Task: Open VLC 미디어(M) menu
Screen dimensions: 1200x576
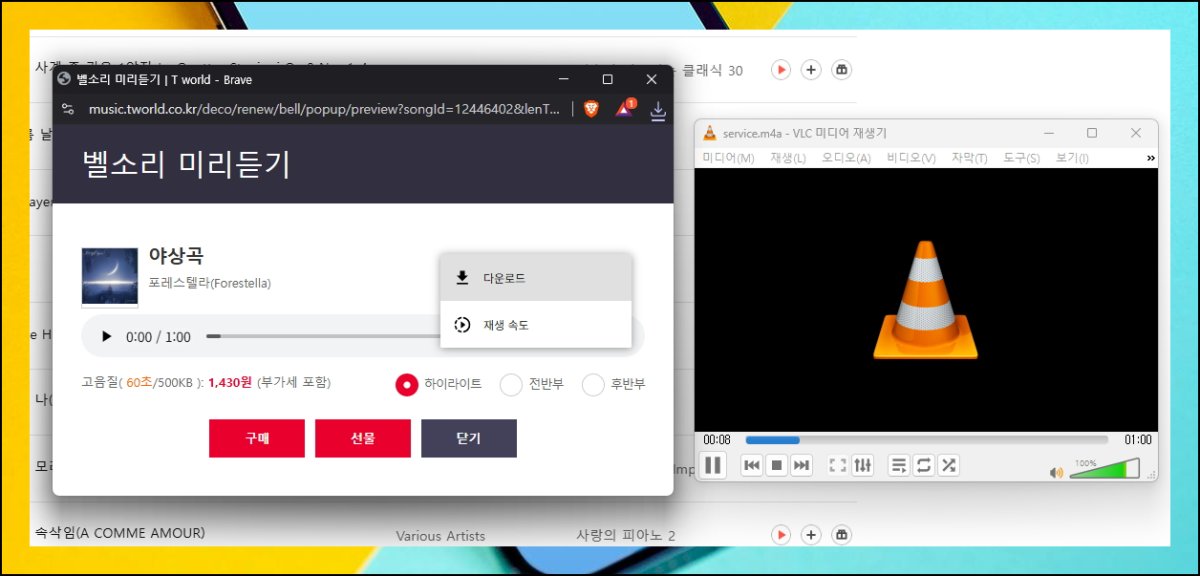Action: point(729,158)
